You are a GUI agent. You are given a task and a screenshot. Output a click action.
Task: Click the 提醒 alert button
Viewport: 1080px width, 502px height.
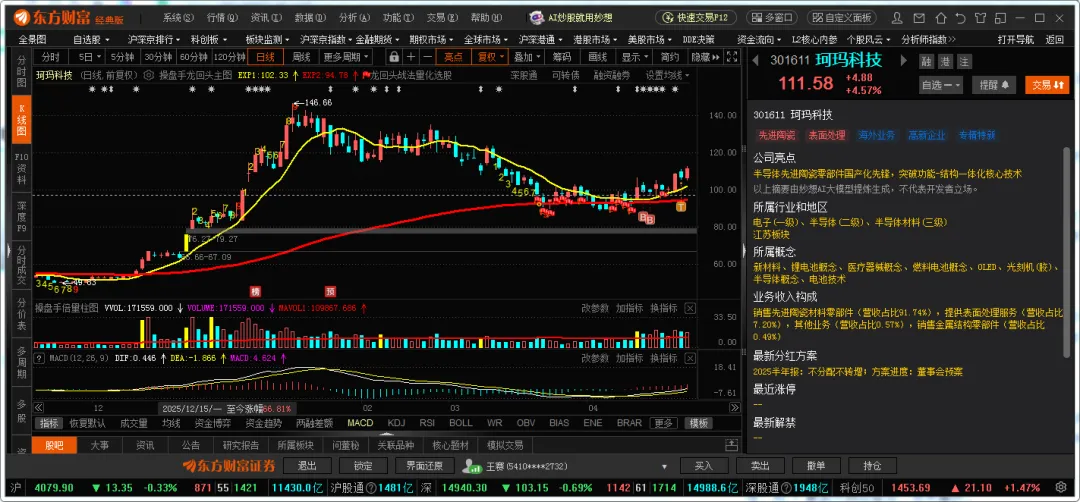tap(994, 85)
